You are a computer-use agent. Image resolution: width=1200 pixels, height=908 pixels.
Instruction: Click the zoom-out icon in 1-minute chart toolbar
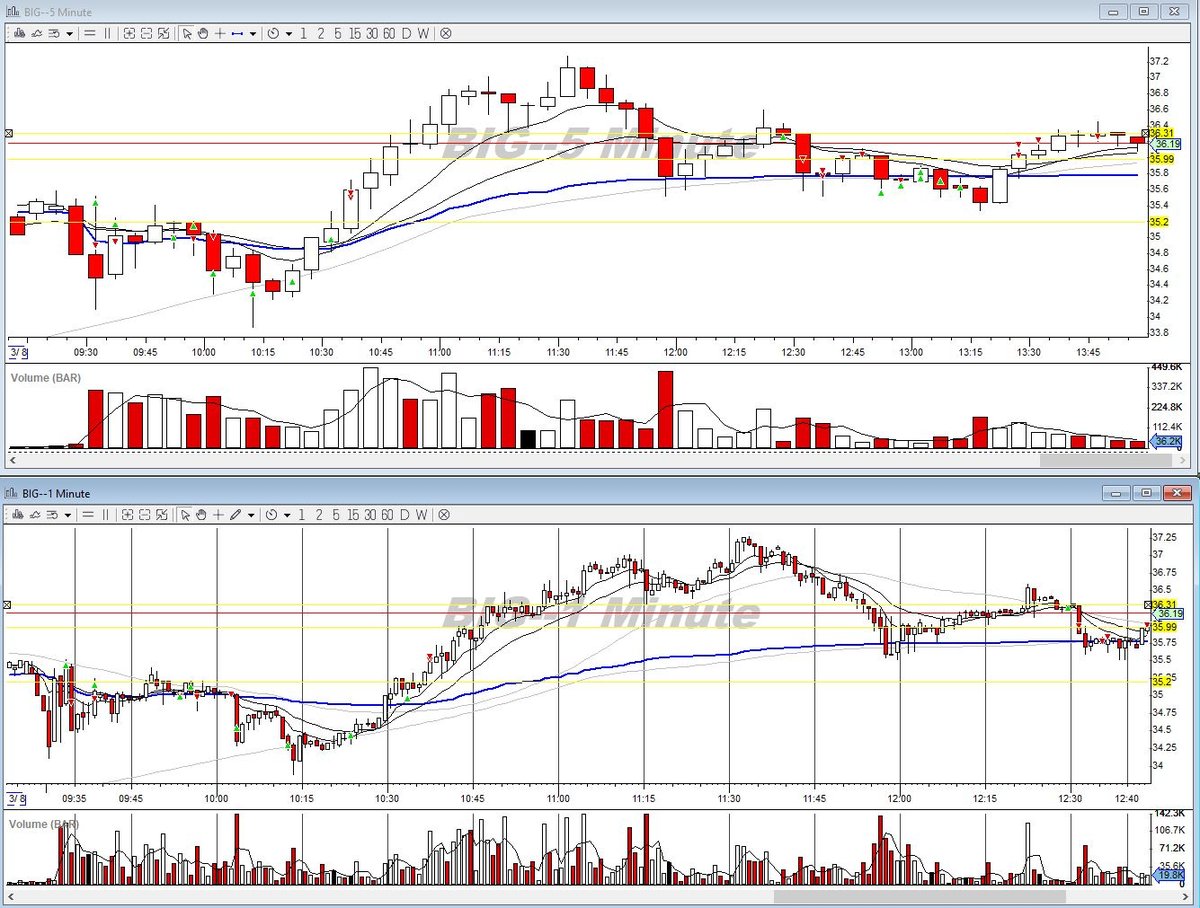[x=145, y=516]
